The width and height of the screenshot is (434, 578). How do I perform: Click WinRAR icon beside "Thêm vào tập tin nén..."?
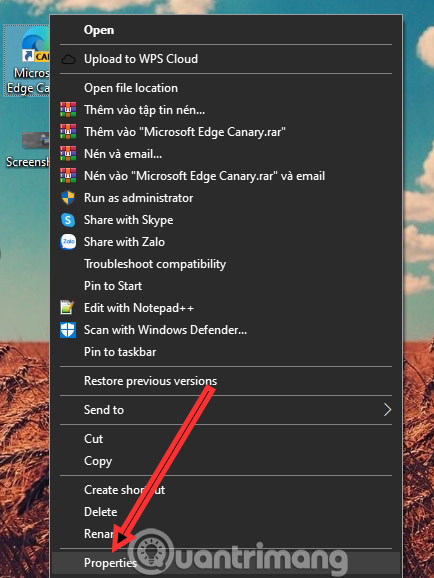[x=68, y=110]
